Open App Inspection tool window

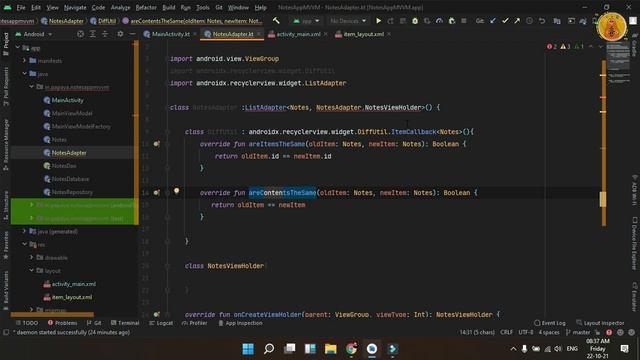click(240, 323)
